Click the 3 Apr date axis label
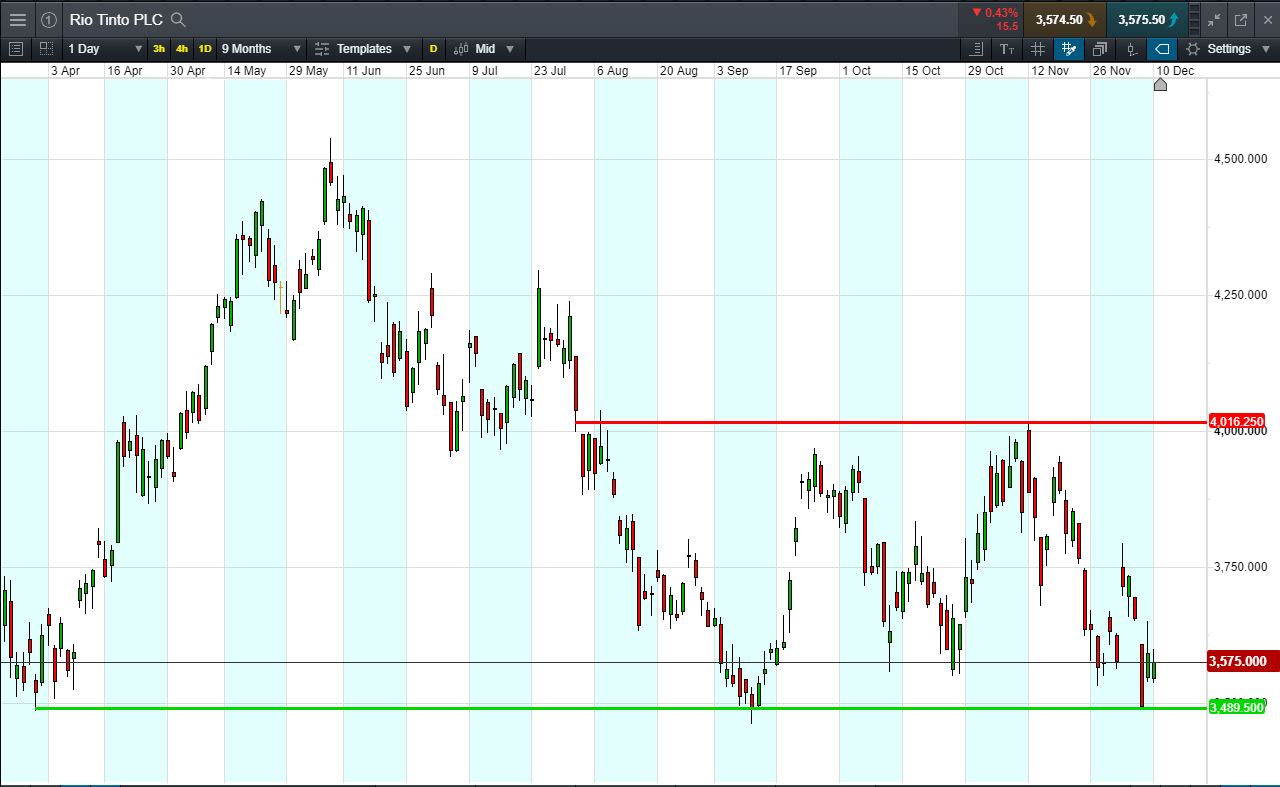Viewport: 1280px width, 787px height. click(65, 71)
